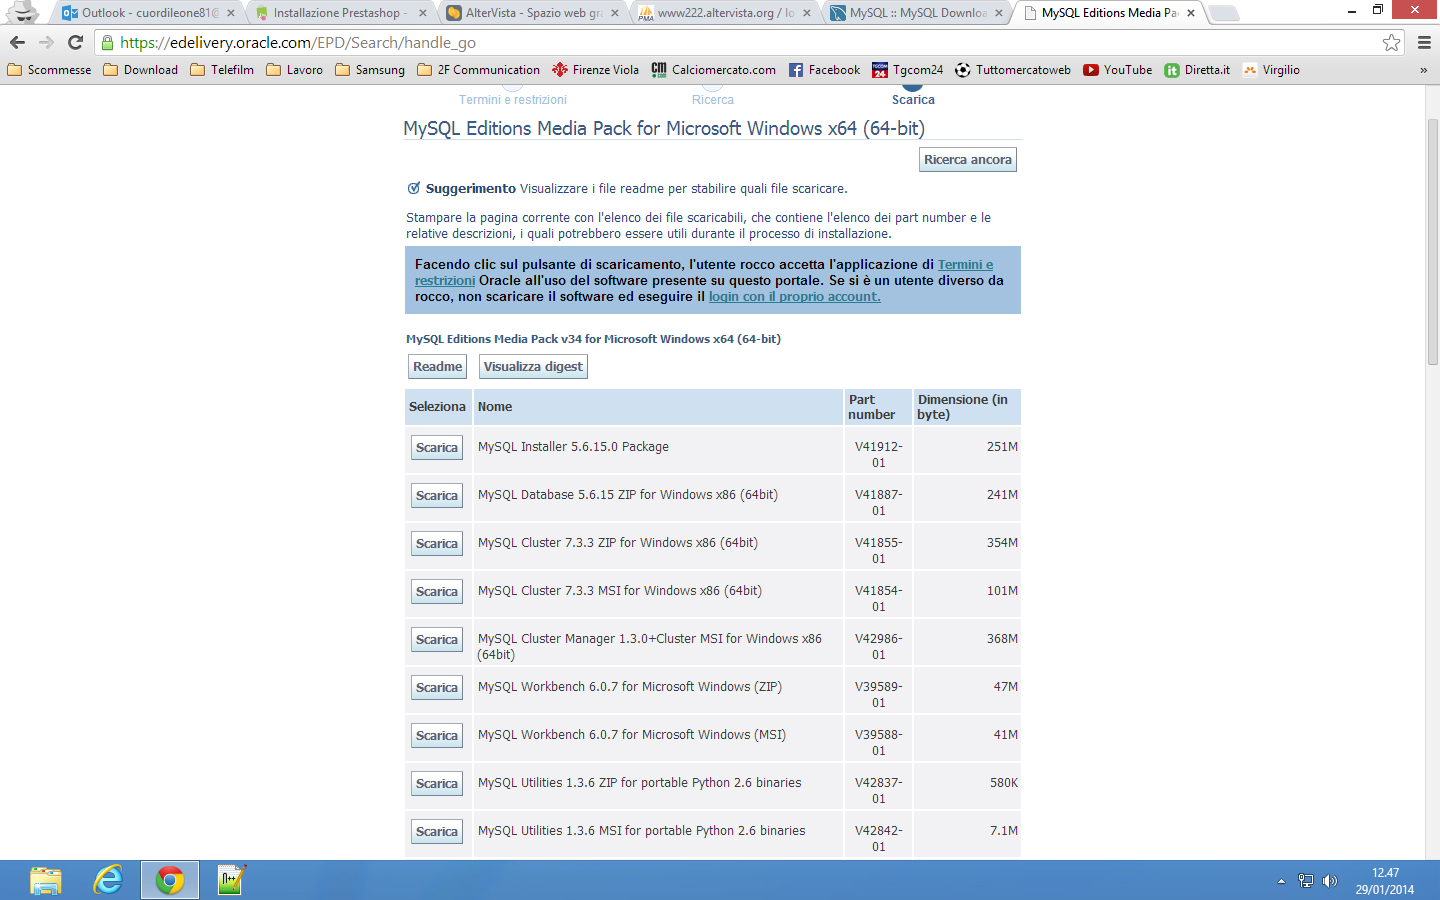Open the Calciomercato.com bookmark

pos(713,70)
